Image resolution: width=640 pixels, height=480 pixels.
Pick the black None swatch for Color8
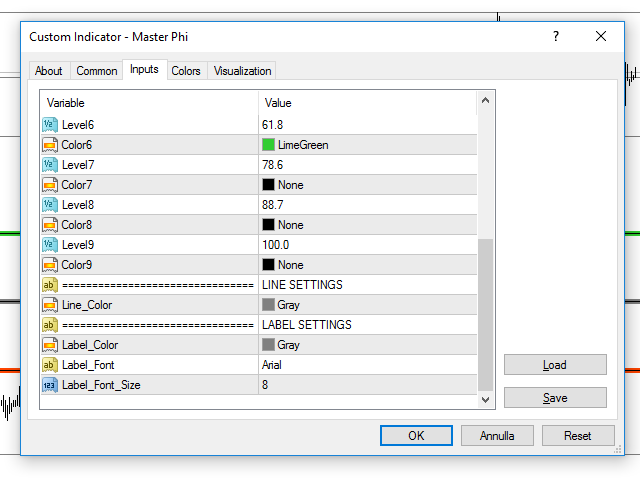tap(268, 225)
